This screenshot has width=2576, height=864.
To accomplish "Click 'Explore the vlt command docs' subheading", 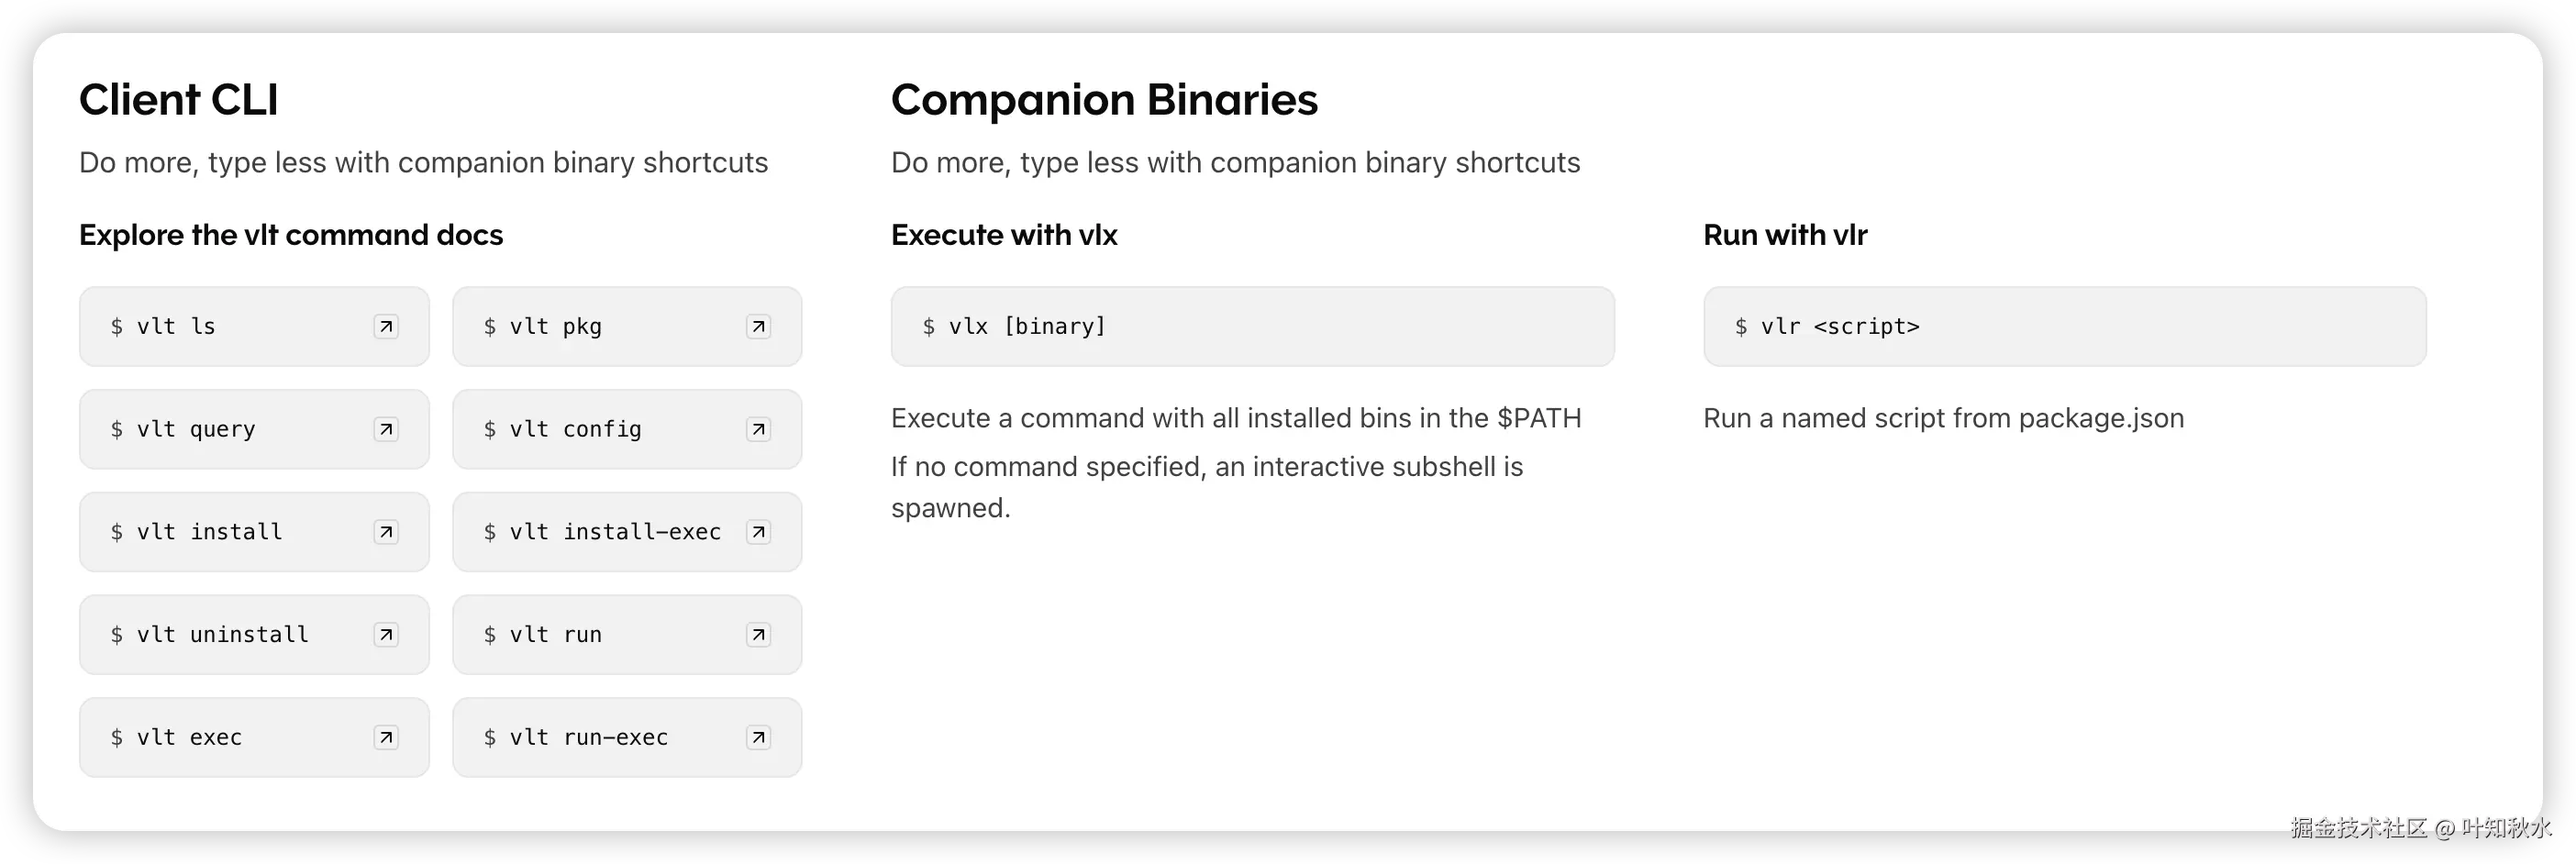I will pos(291,235).
